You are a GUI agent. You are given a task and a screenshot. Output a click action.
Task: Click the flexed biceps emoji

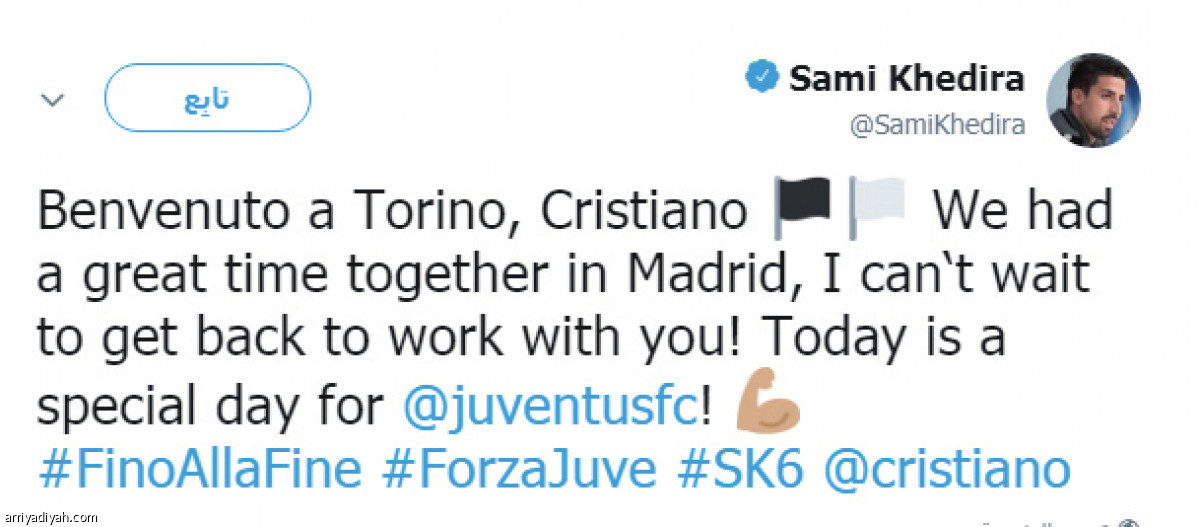point(768,404)
